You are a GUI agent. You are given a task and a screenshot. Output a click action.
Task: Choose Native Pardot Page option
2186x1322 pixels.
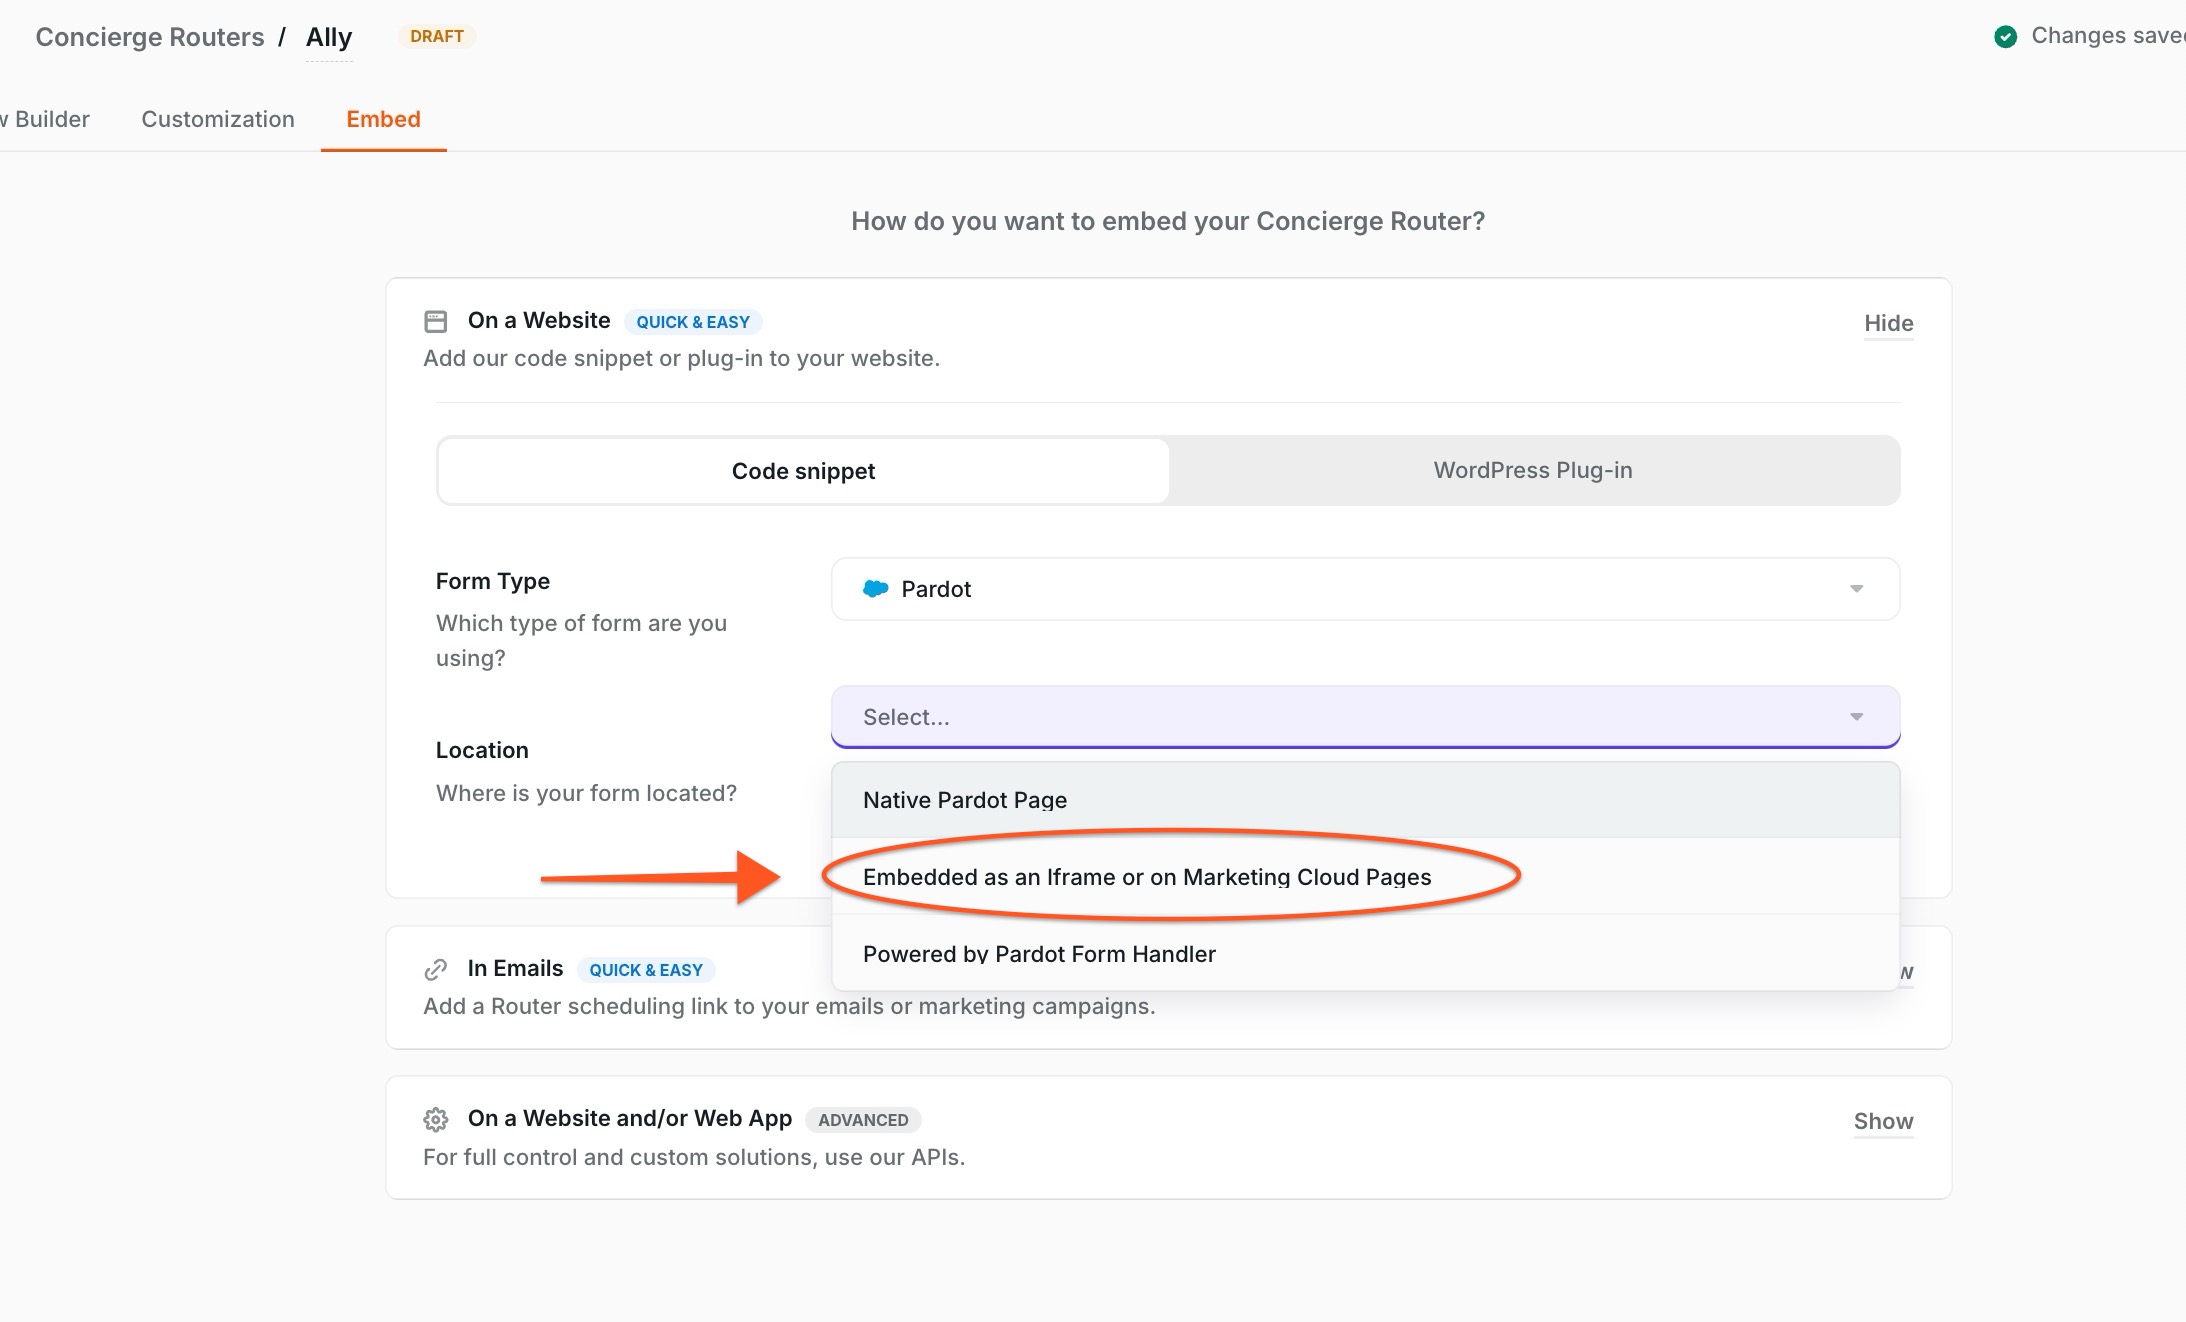pyautogui.click(x=1365, y=800)
